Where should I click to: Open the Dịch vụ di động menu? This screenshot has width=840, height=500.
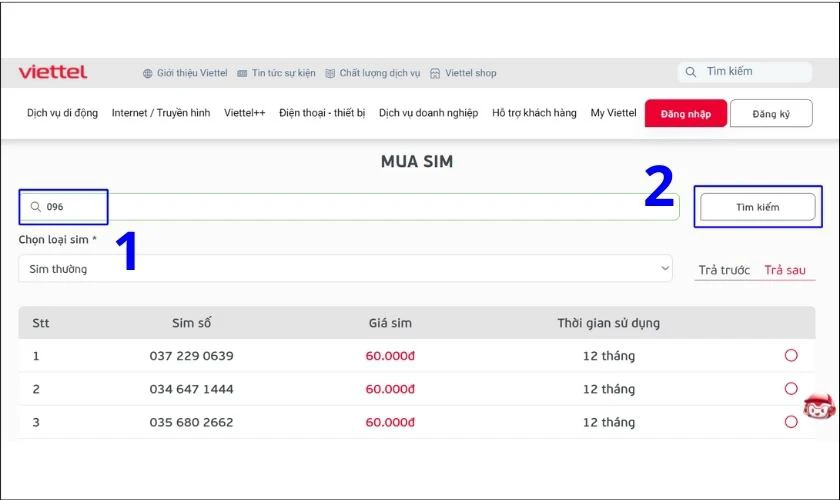(x=62, y=113)
